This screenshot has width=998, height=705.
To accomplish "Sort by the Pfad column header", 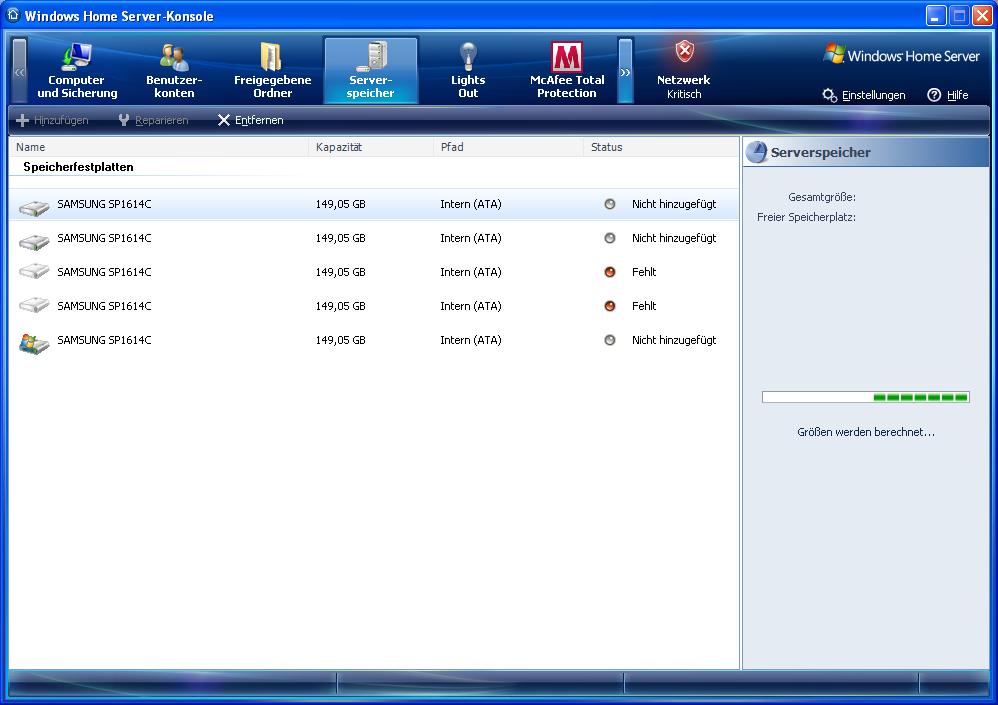I will tap(509, 147).
